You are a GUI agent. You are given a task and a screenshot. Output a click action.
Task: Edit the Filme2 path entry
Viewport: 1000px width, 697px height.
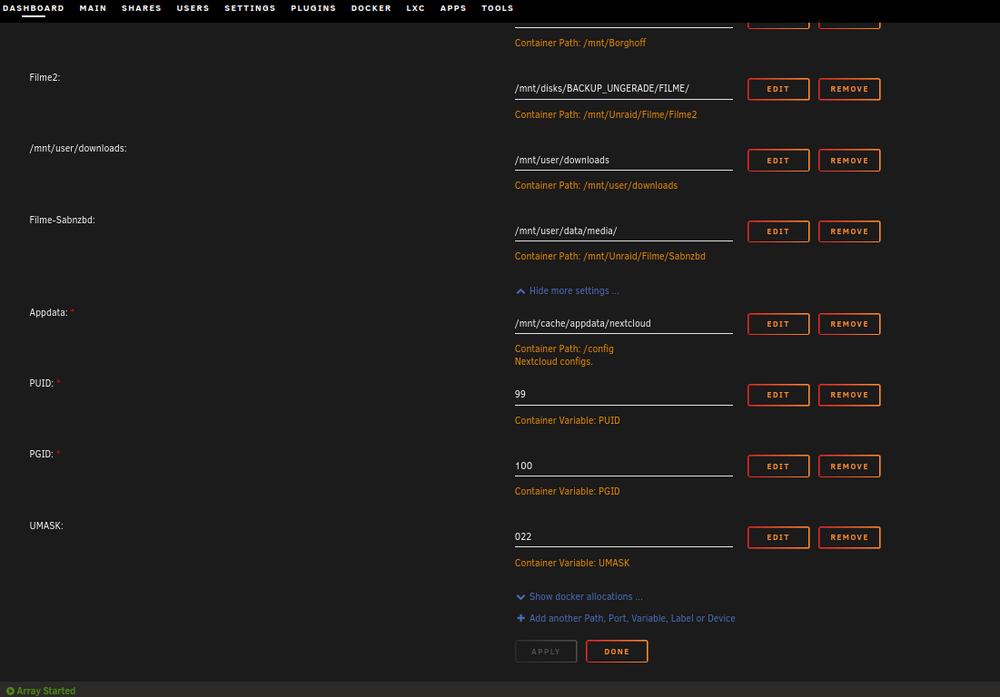(x=778, y=89)
